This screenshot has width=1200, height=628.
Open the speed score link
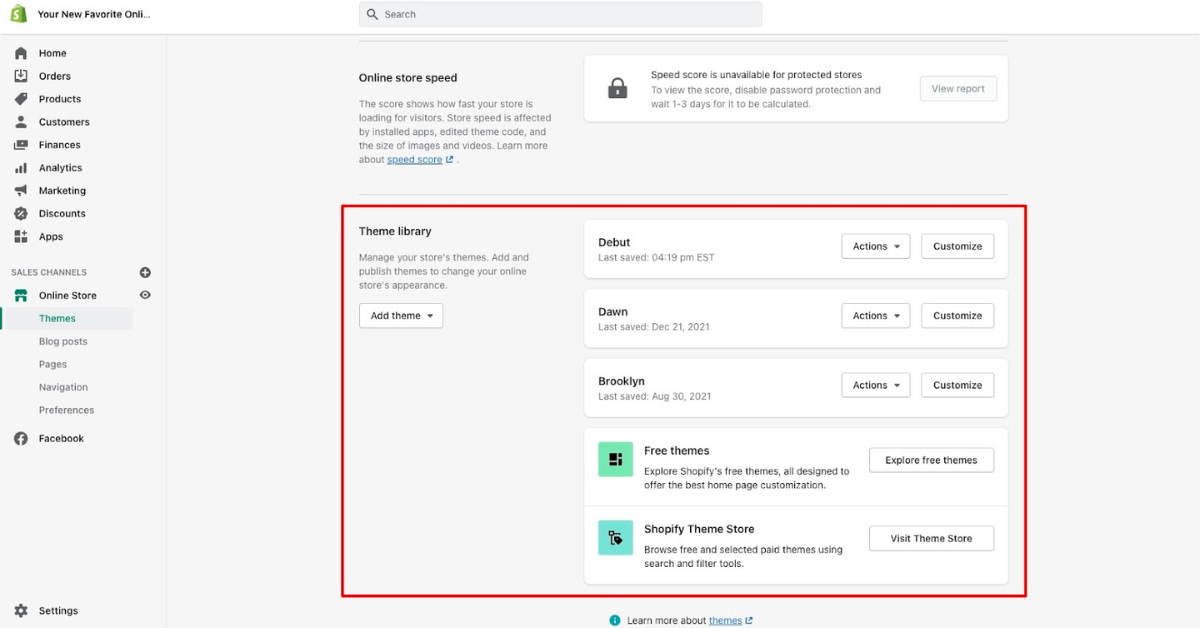pos(414,159)
